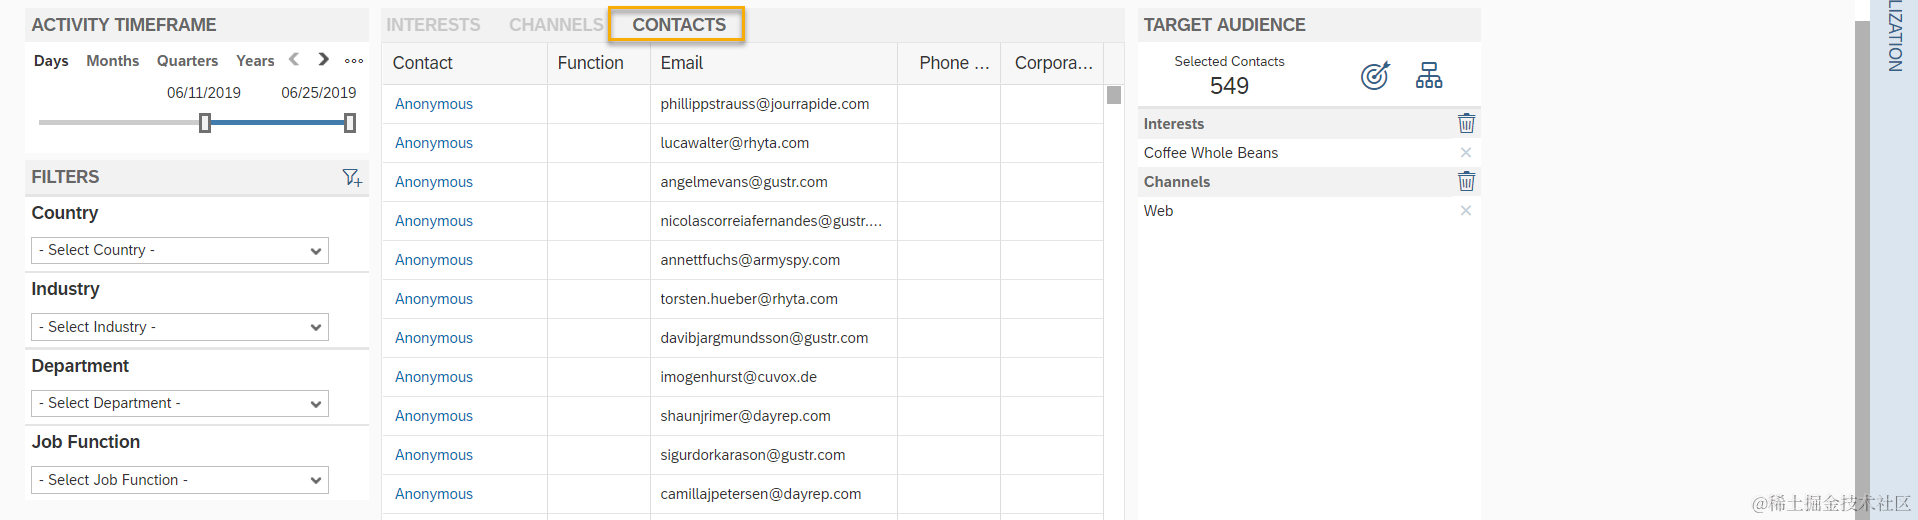
Task: Click the hierarchy icon in Target Audience
Action: pos(1429,75)
